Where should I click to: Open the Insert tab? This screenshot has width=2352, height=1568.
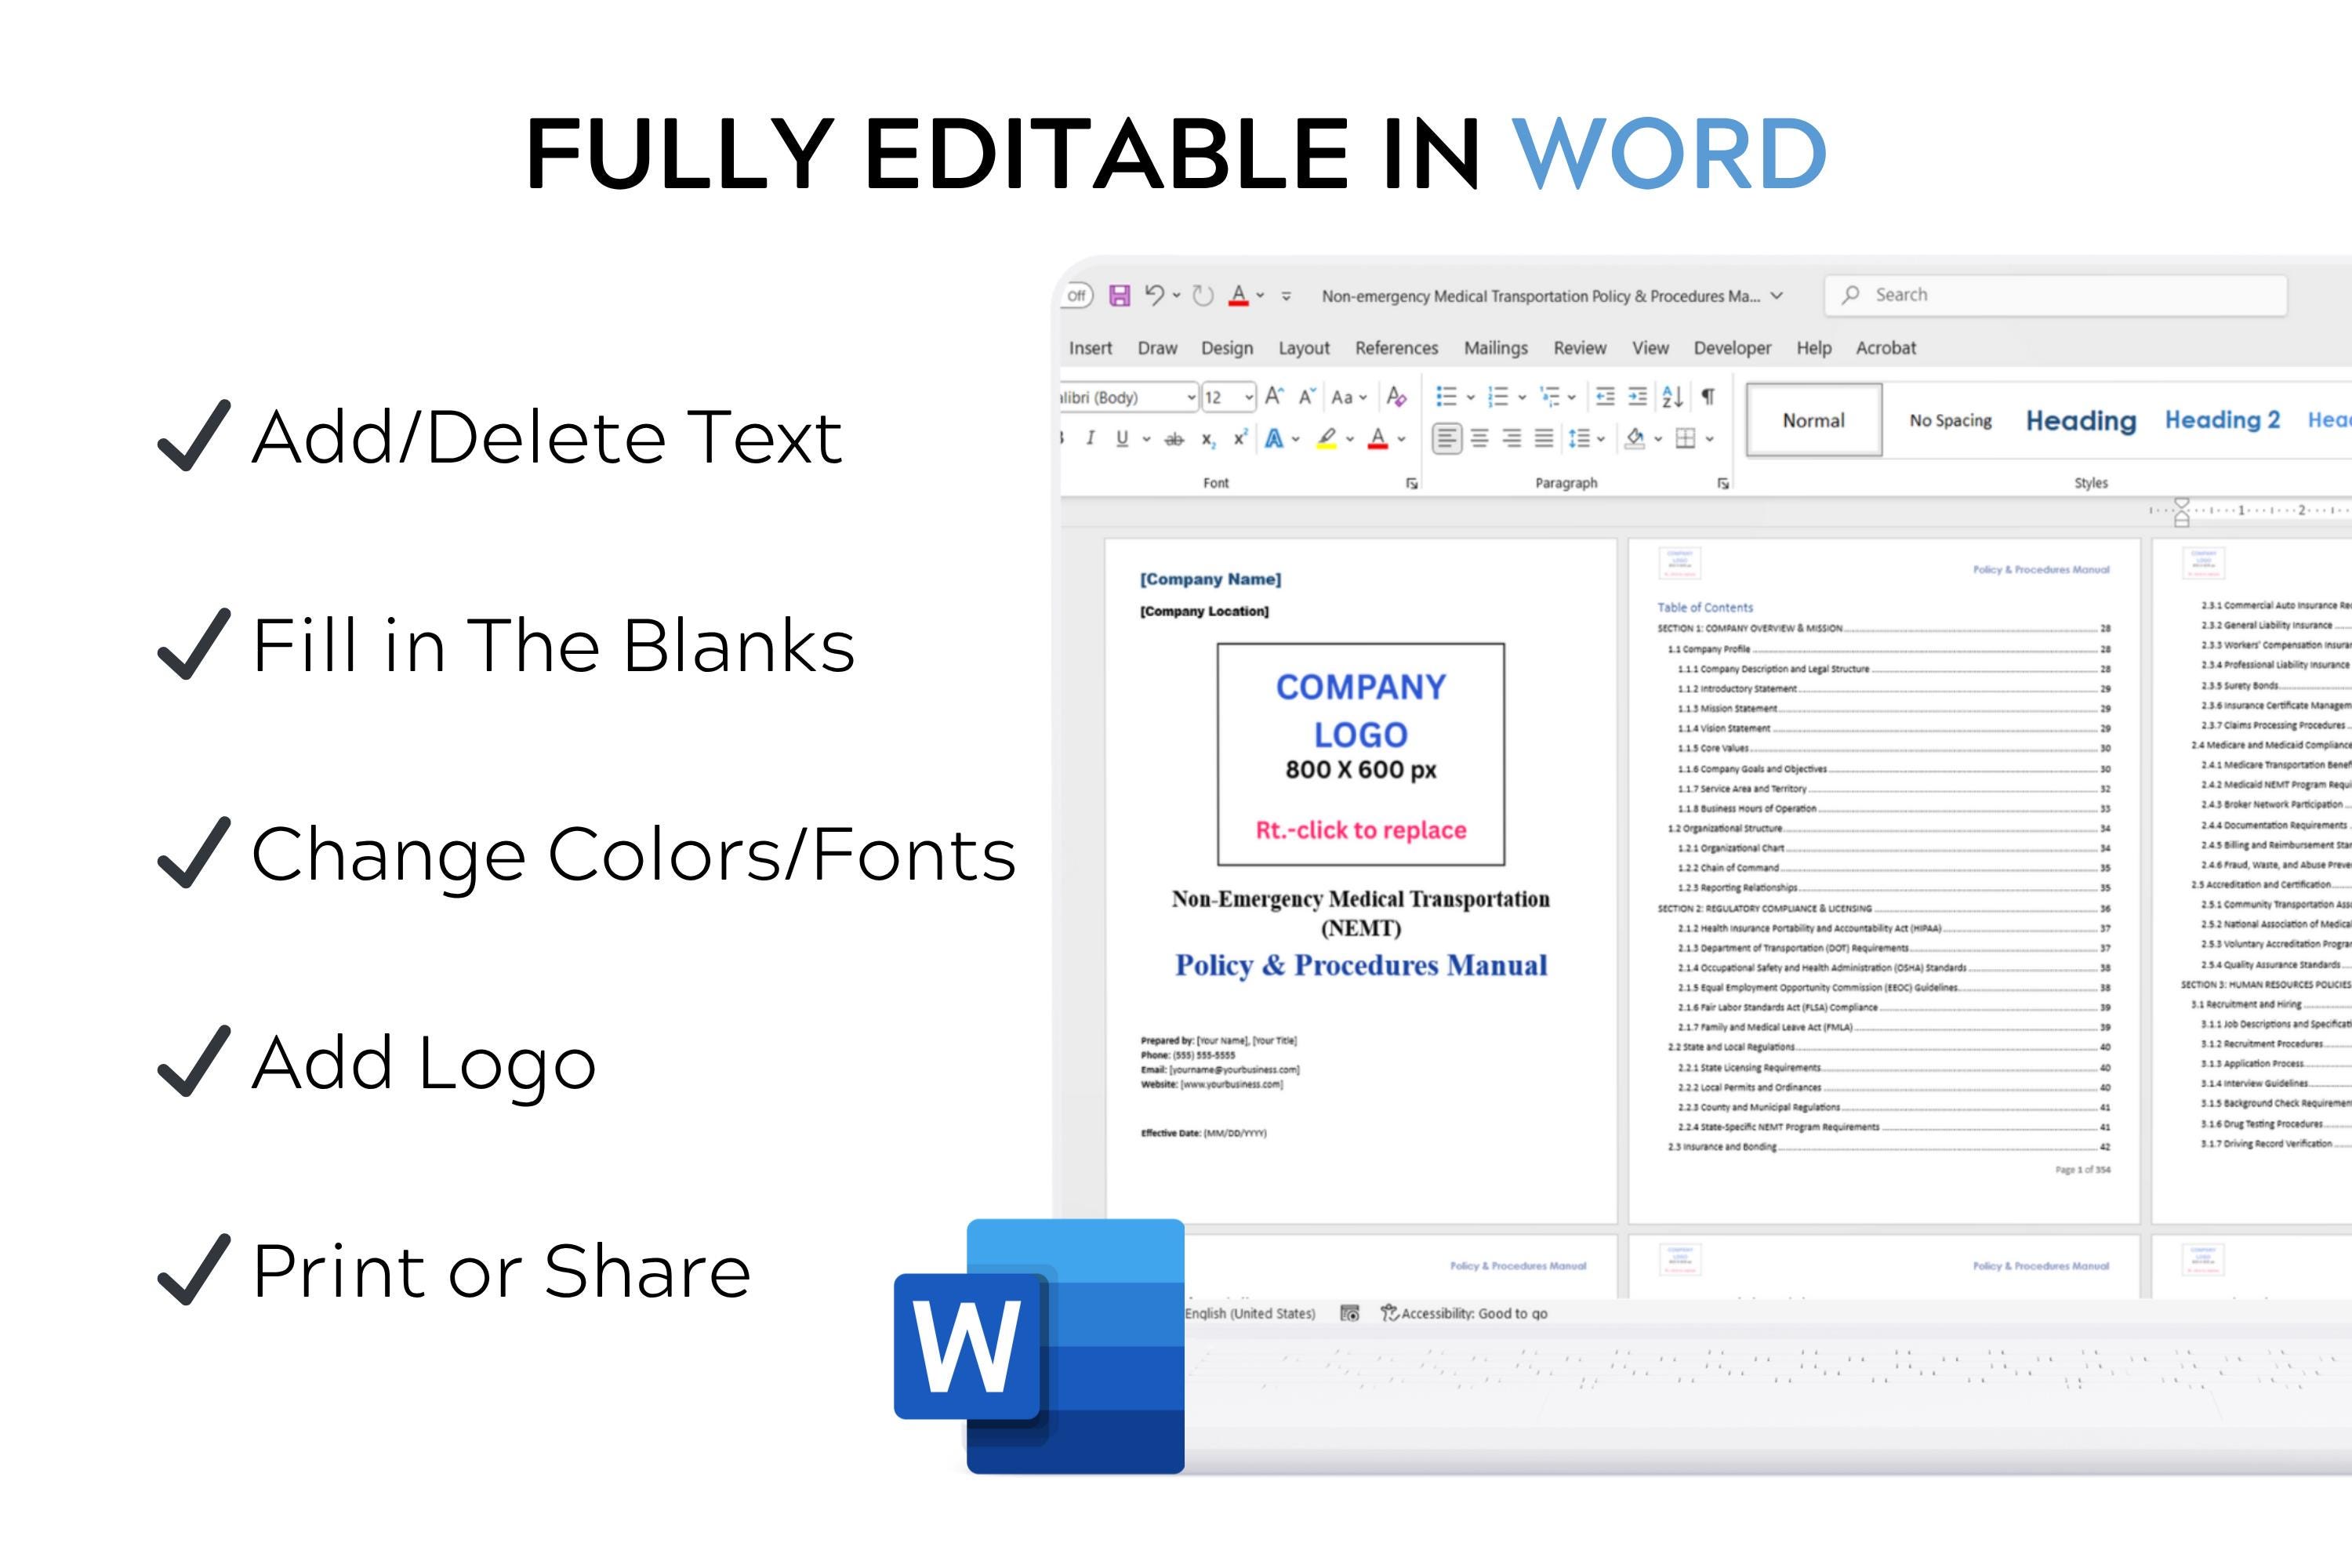1090,348
